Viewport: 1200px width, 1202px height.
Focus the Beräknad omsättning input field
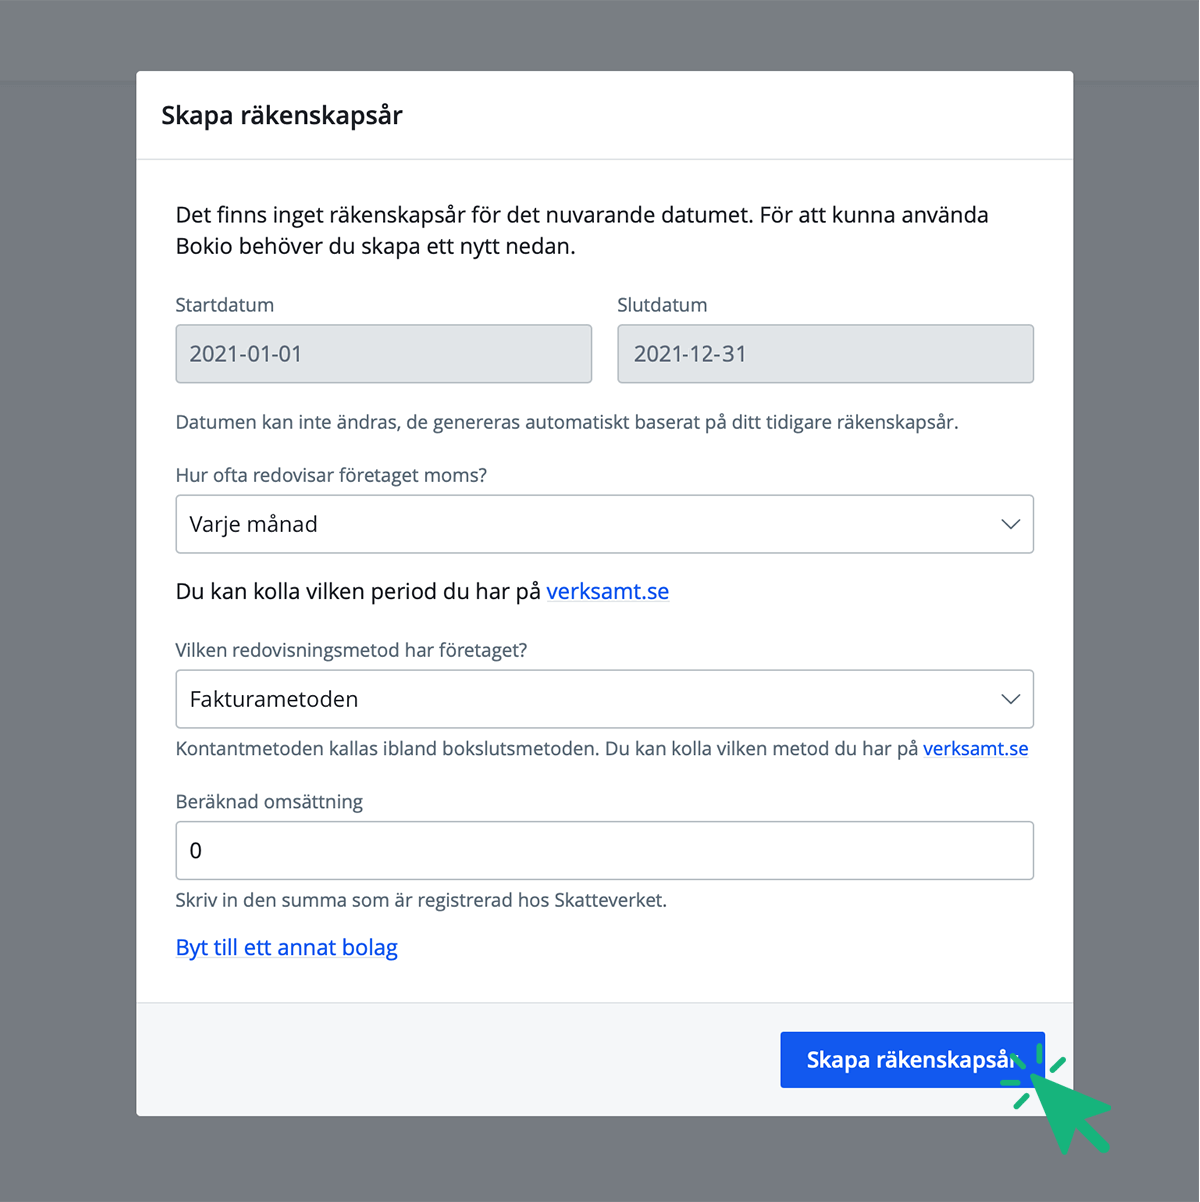[604, 851]
